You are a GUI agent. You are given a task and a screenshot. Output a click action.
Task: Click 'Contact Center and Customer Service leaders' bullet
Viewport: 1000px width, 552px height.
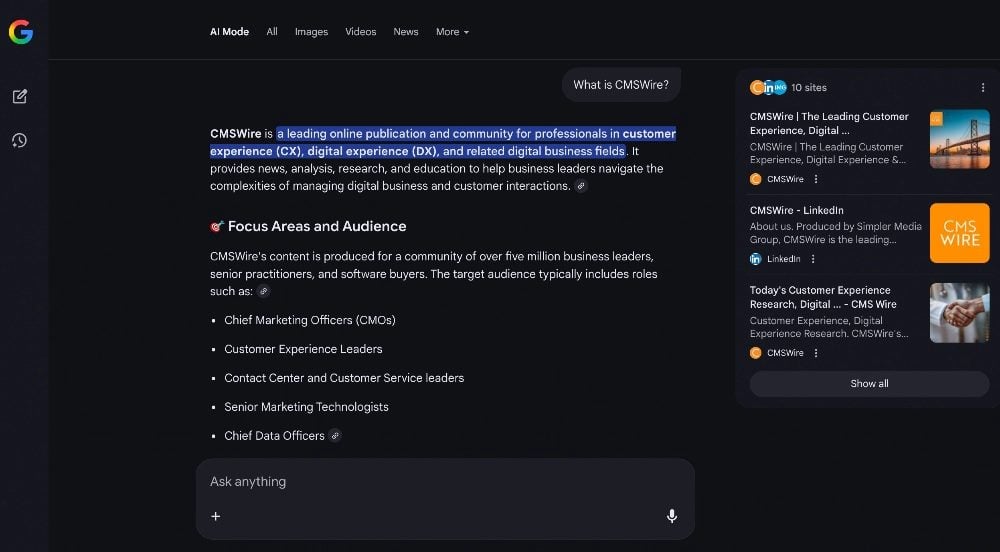tap(344, 378)
